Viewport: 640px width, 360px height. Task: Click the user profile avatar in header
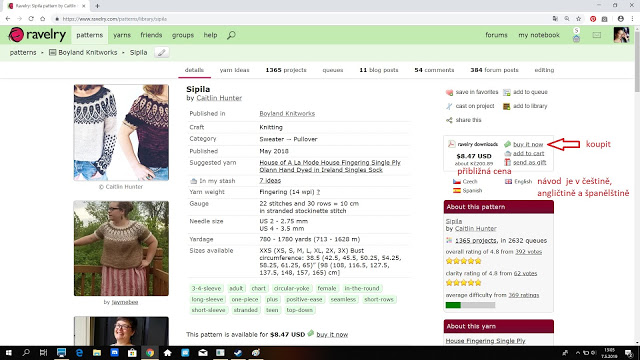point(621,35)
